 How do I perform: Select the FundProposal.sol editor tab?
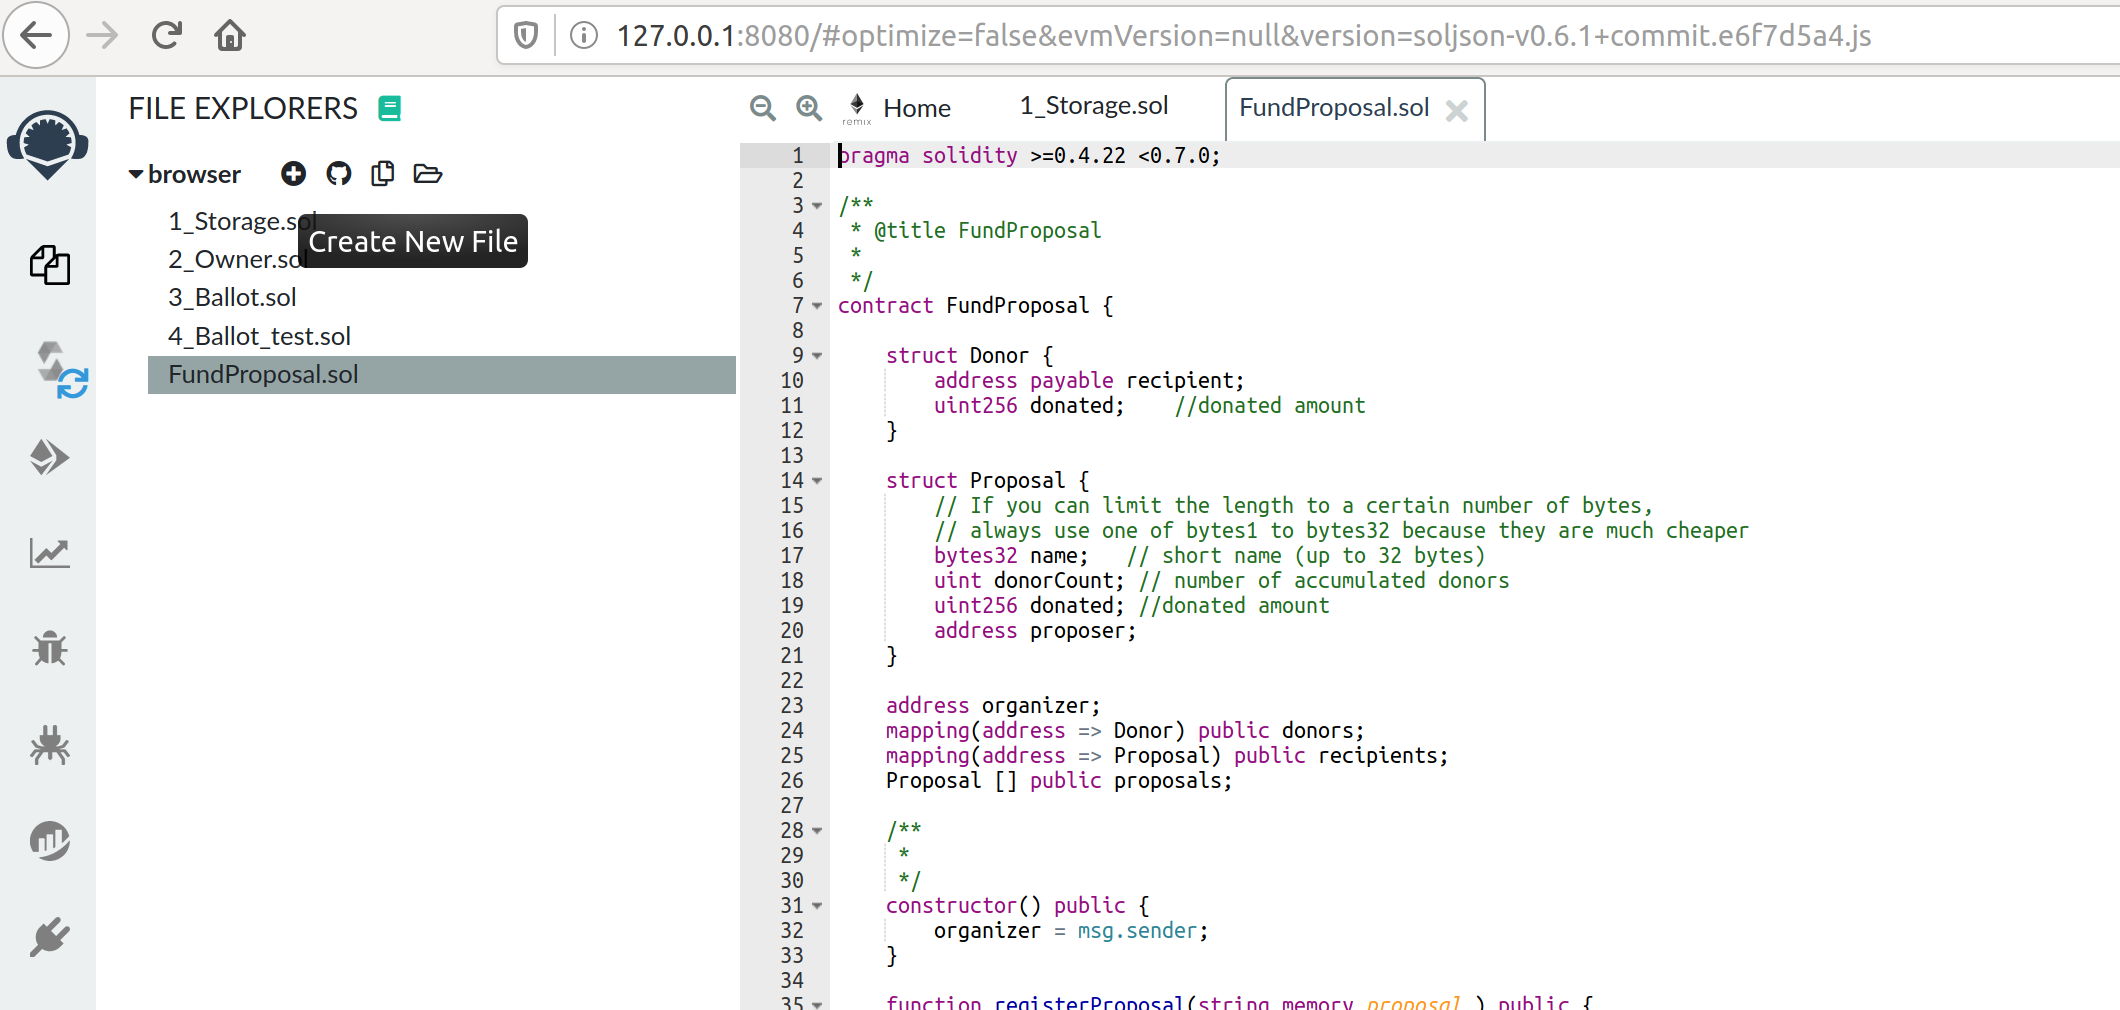[1334, 108]
